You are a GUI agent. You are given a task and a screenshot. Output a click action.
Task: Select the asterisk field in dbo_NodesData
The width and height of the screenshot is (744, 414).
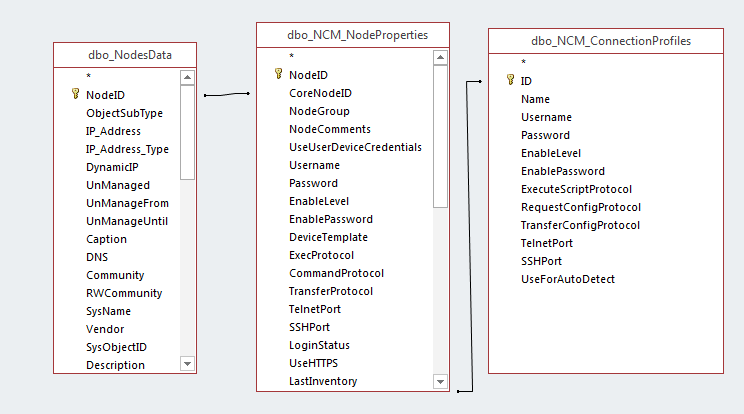(88, 76)
